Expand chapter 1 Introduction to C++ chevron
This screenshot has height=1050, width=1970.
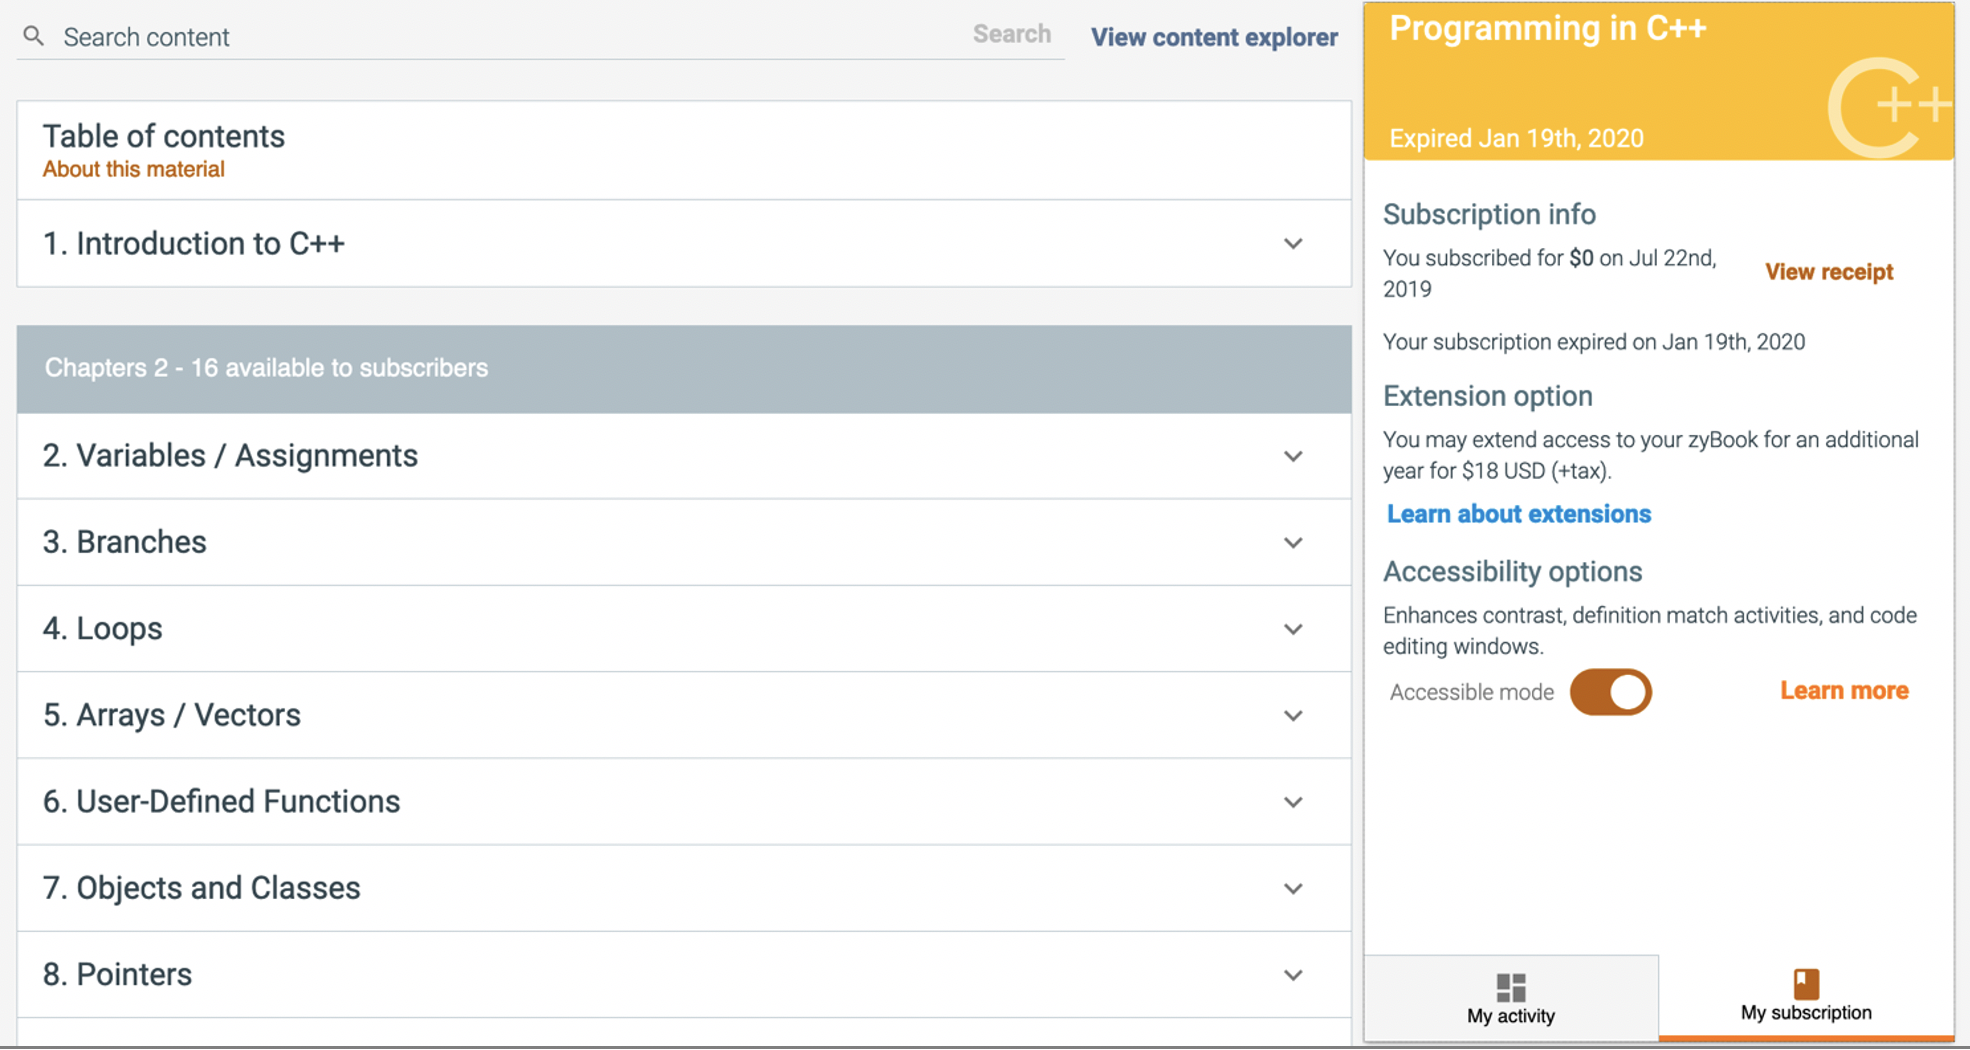click(x=1293, y=244)
